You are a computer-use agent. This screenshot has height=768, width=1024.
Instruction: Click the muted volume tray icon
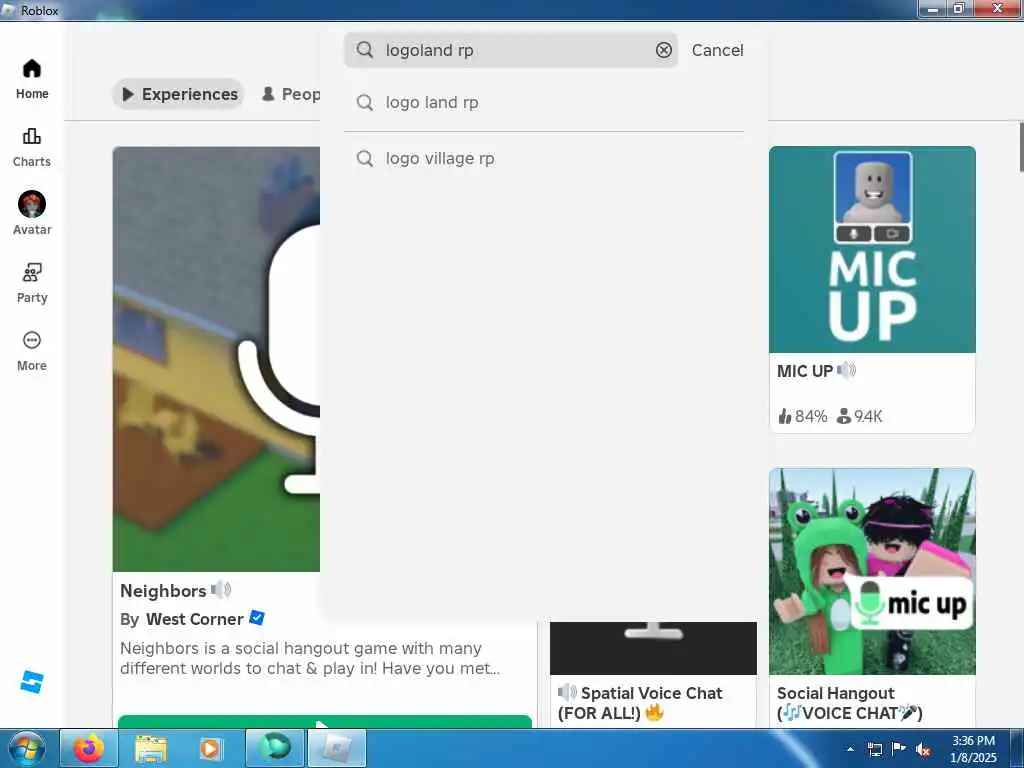pos(923,749)
